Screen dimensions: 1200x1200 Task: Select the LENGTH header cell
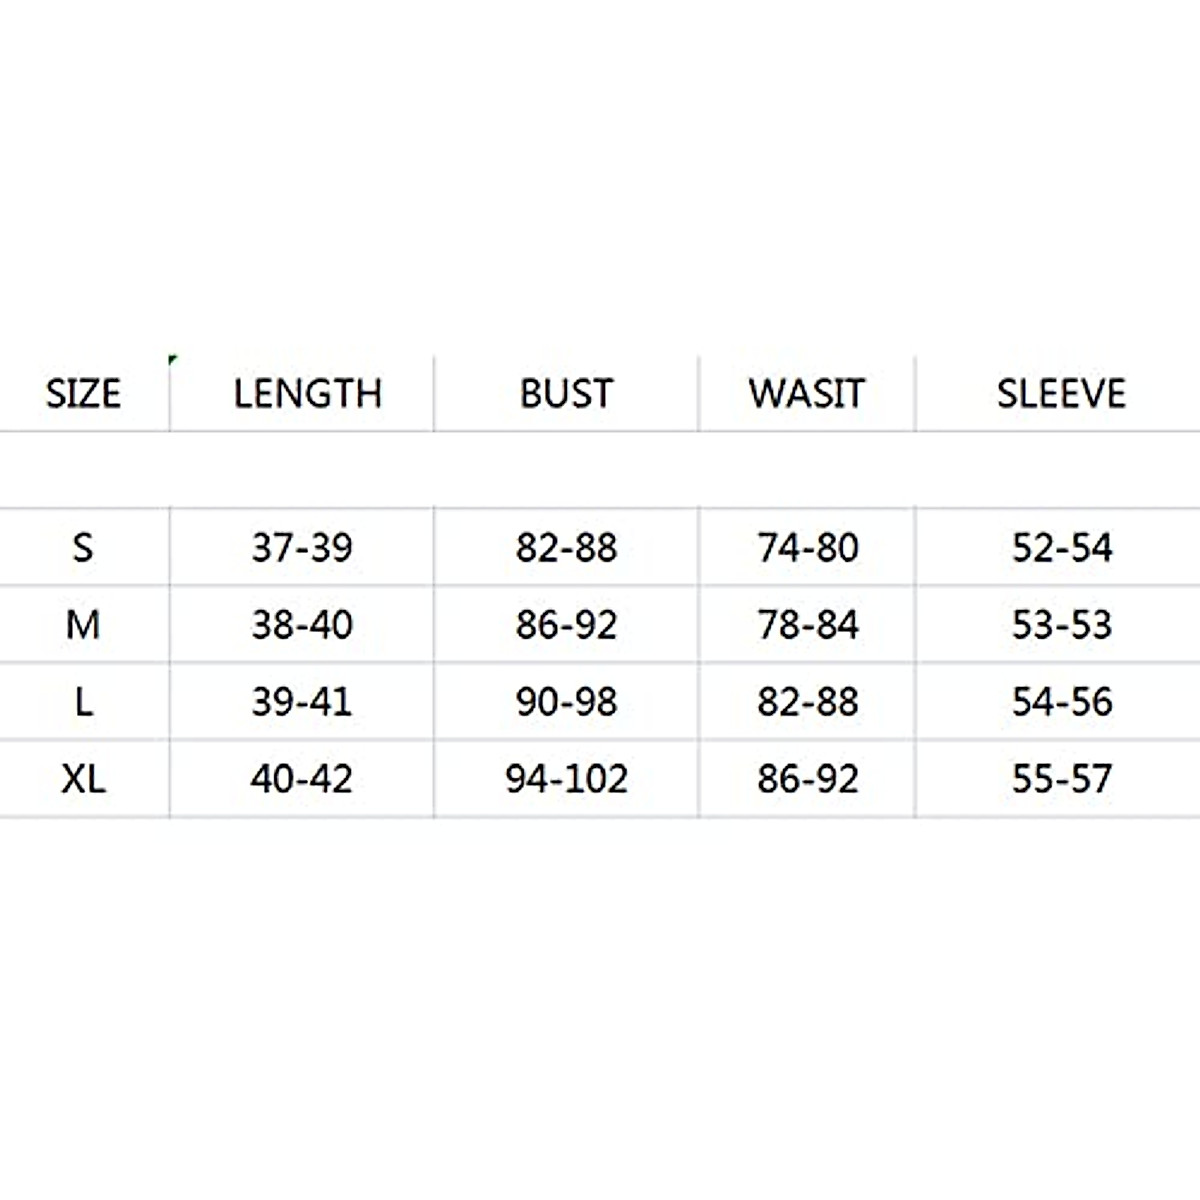(307, 393)
